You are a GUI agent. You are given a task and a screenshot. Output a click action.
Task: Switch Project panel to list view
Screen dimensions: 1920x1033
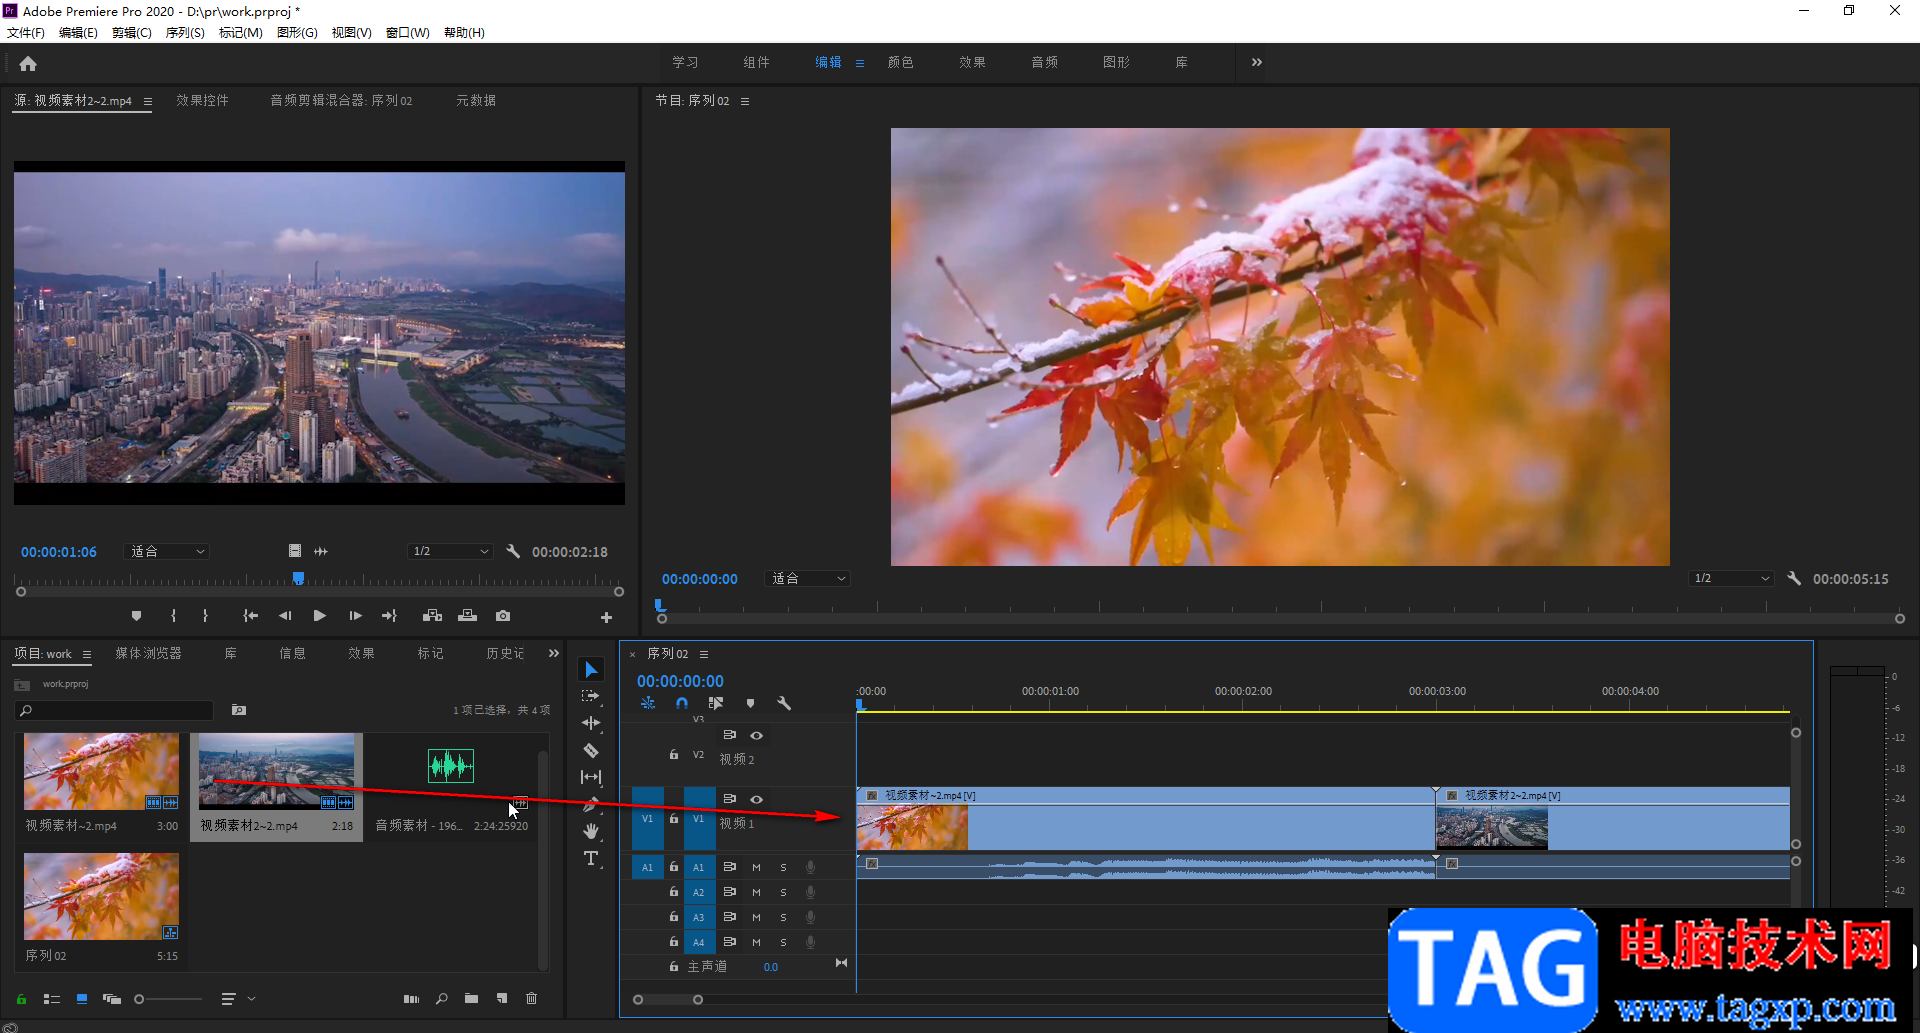click(52, 999)
